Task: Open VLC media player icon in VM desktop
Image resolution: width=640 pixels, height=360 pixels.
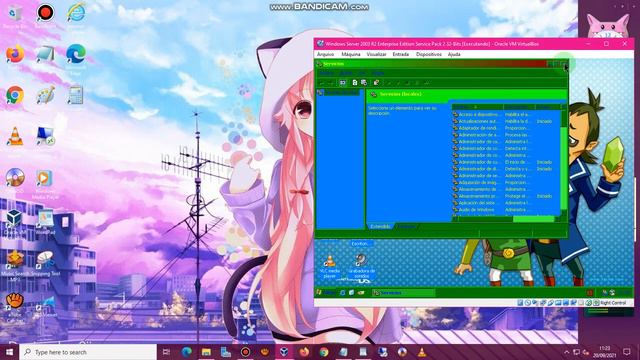Action: (x=330, y=267)
